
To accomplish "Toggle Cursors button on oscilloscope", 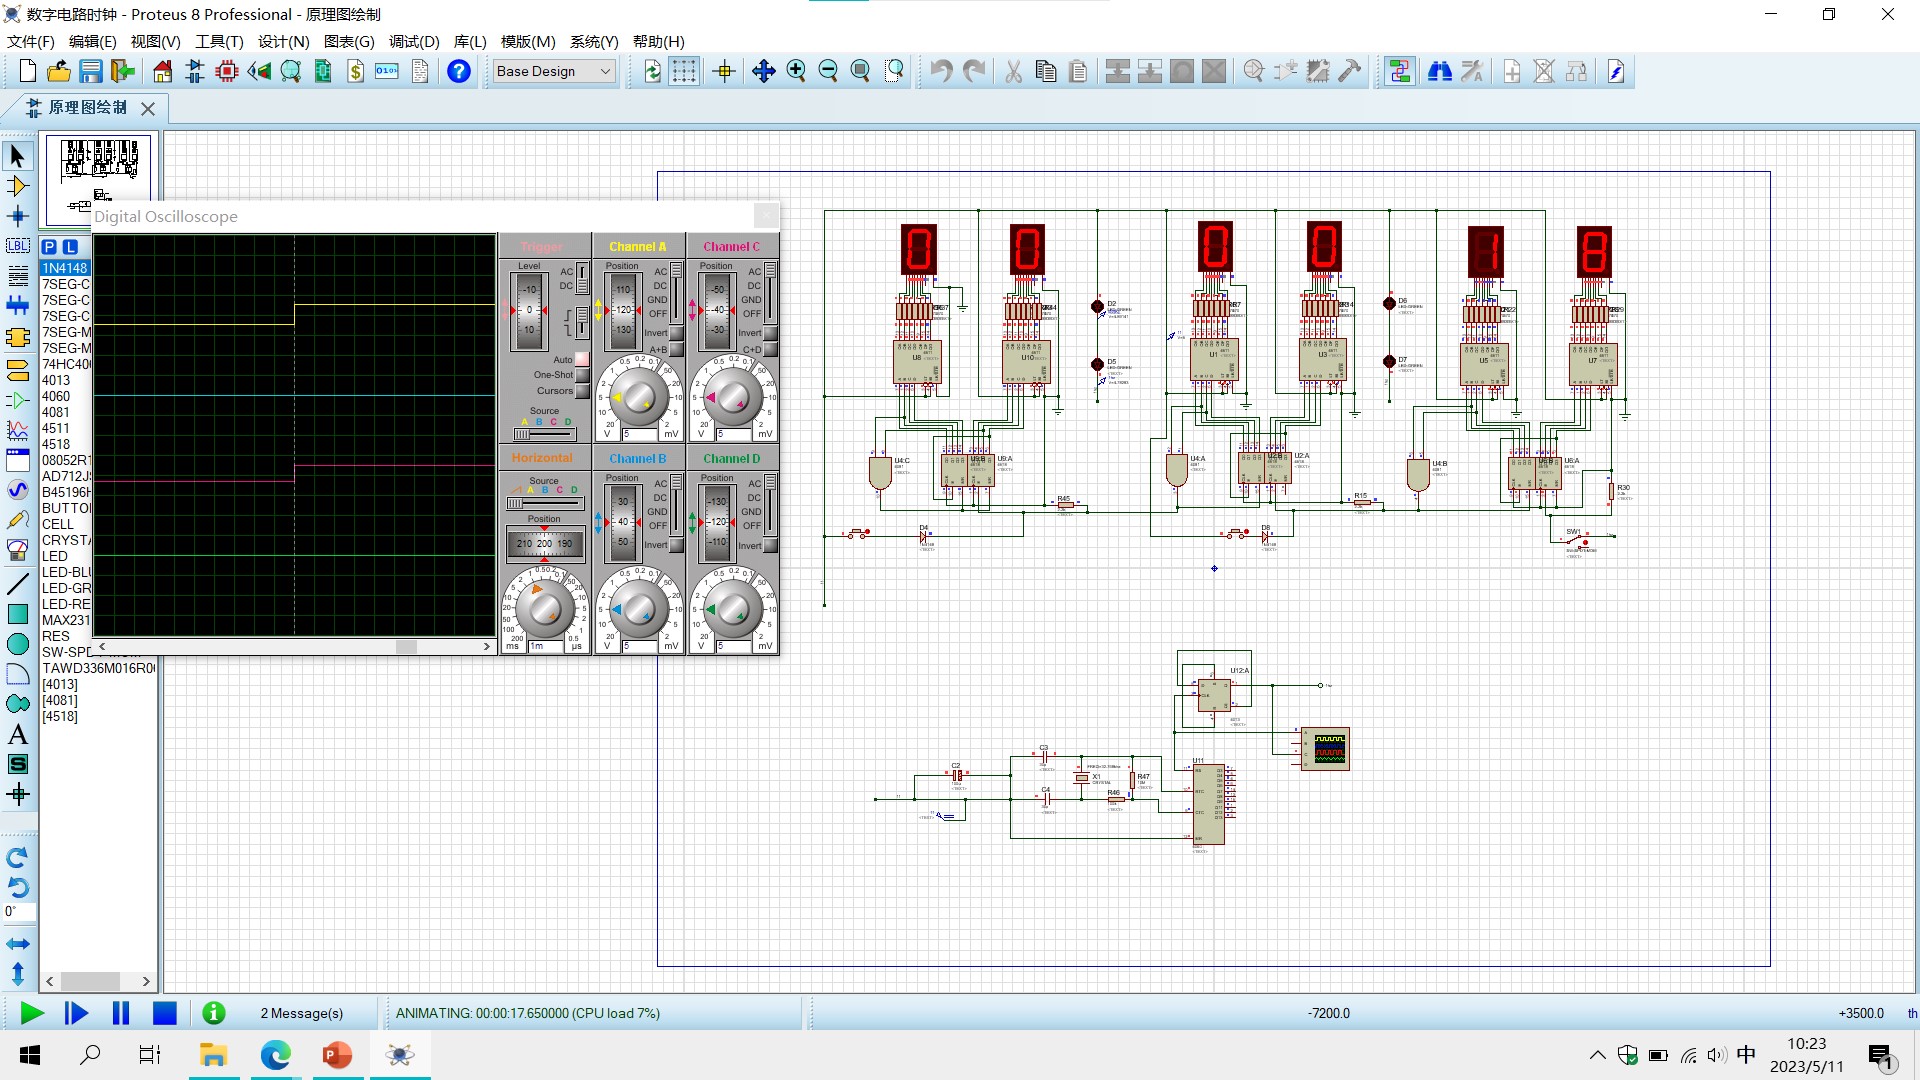I will tap(582, 391).
